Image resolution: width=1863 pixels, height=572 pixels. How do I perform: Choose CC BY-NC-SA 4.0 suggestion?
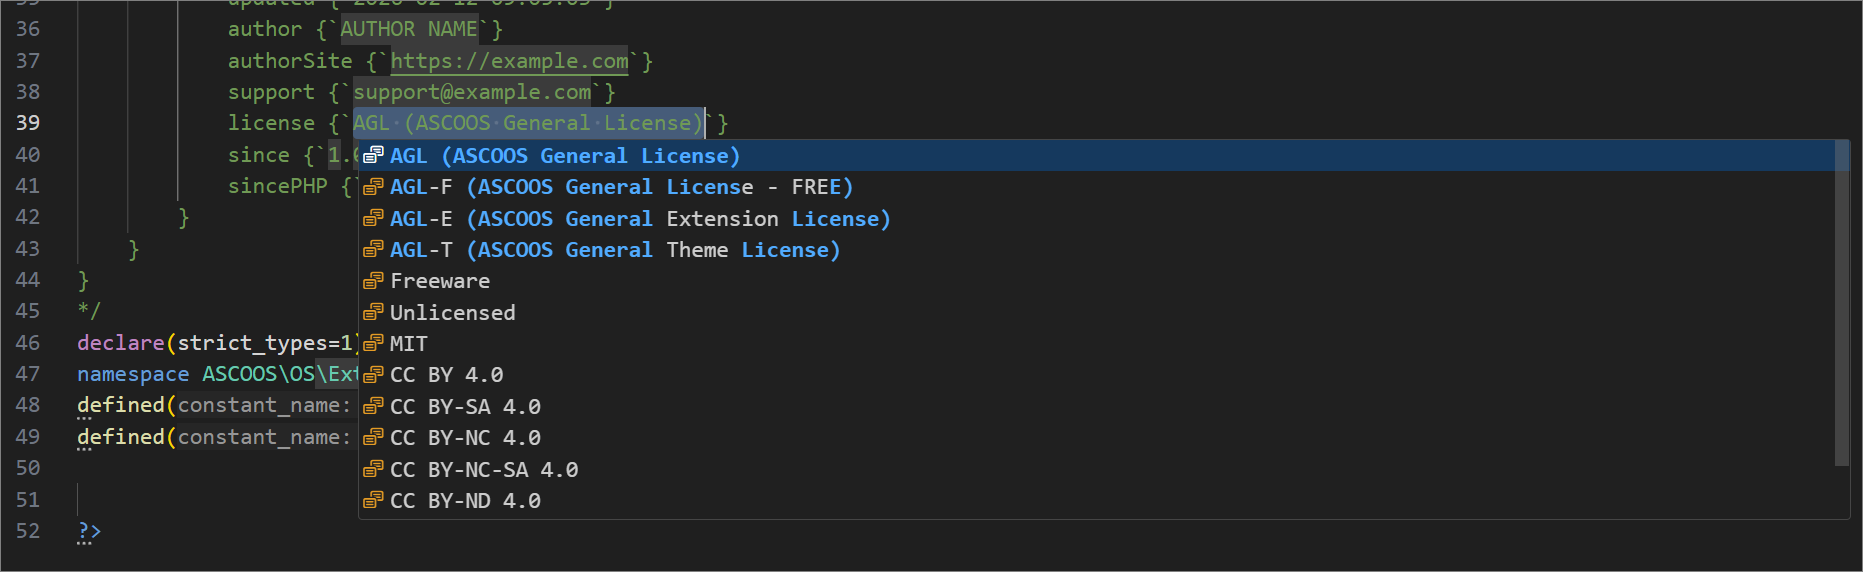pyautogui.click(x=1097, y=469)
